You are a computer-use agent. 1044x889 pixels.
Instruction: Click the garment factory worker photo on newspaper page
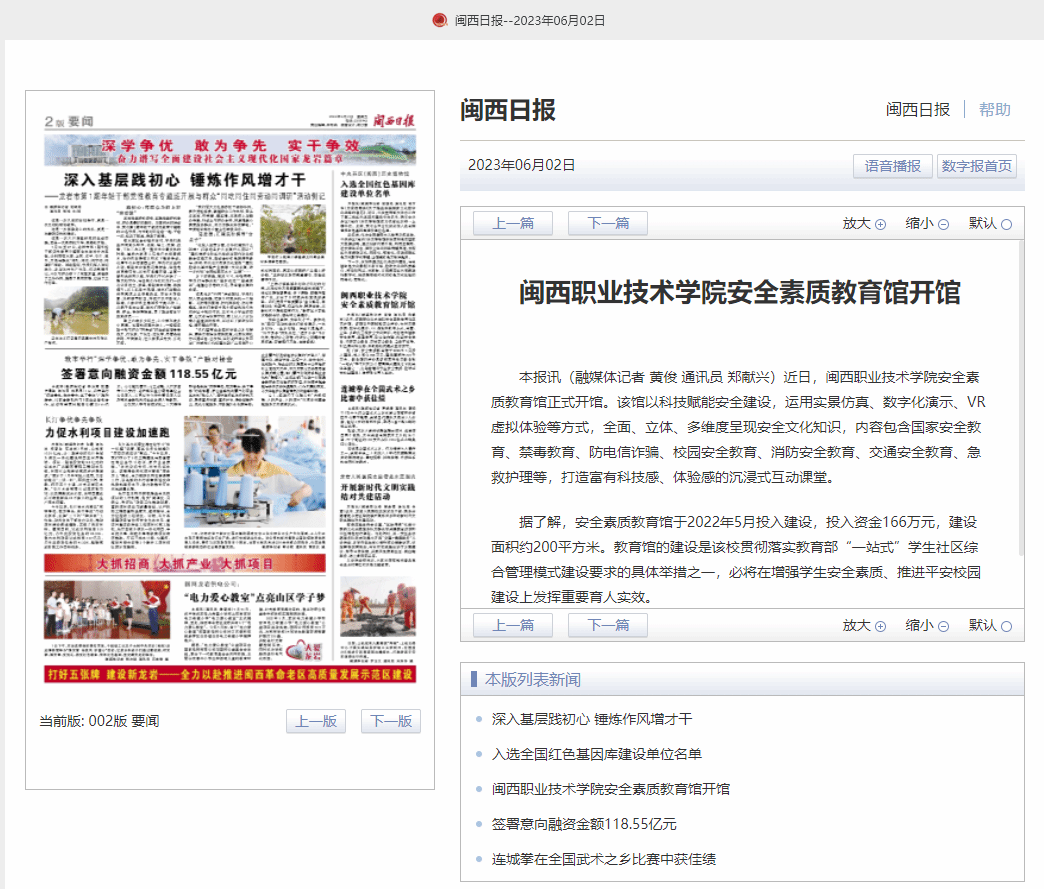coord(268,471)
